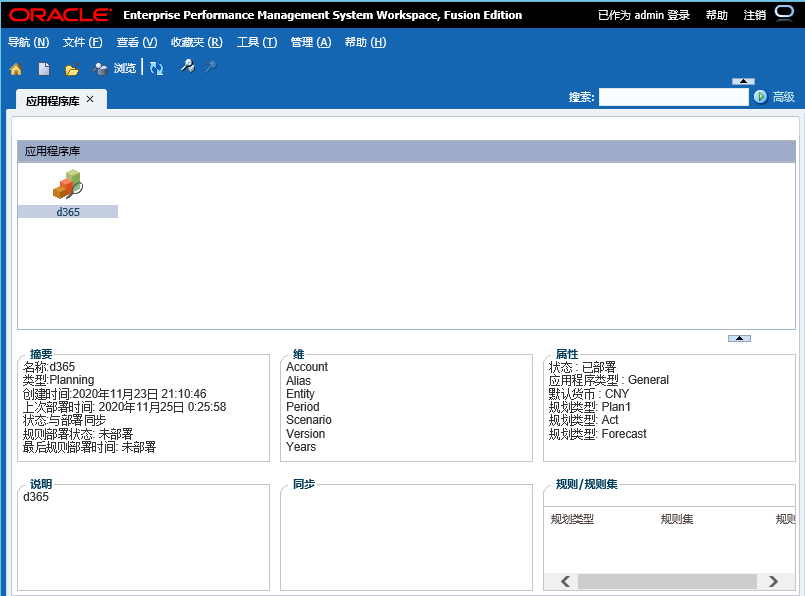Click 注销 to log out

click(755, 15)
